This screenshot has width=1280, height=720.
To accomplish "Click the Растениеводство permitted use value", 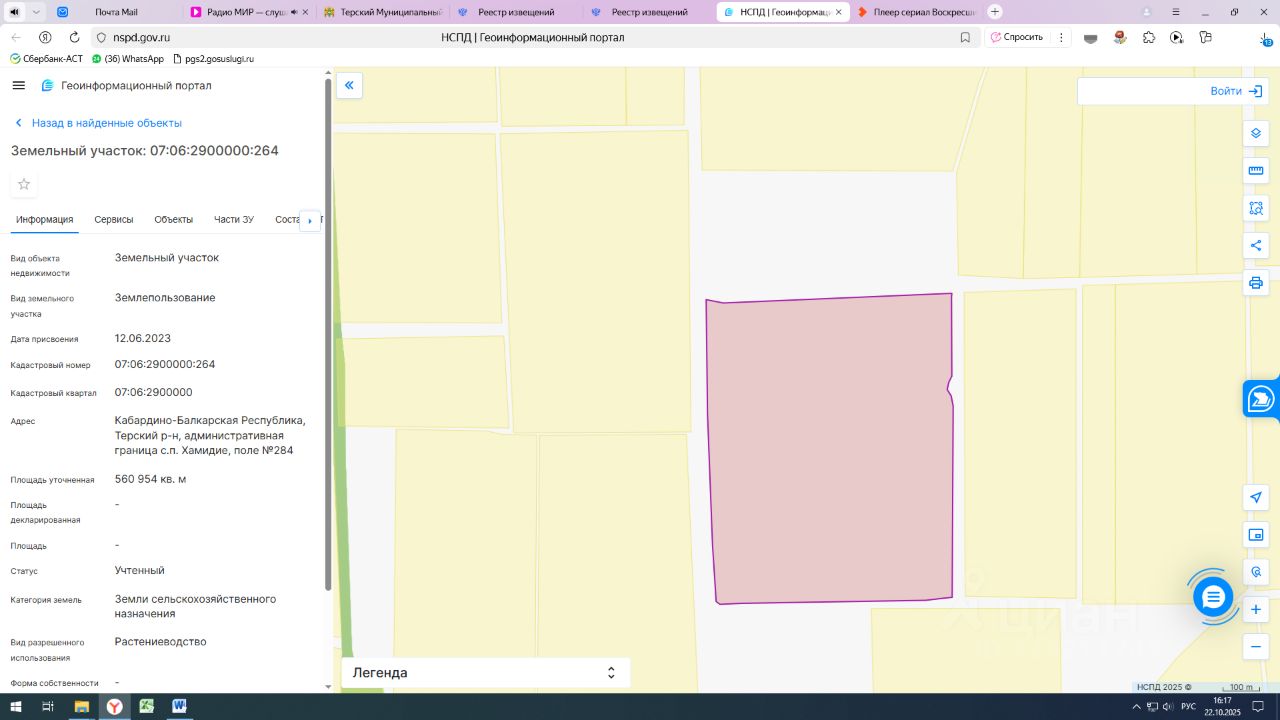I will coord(161,642).
